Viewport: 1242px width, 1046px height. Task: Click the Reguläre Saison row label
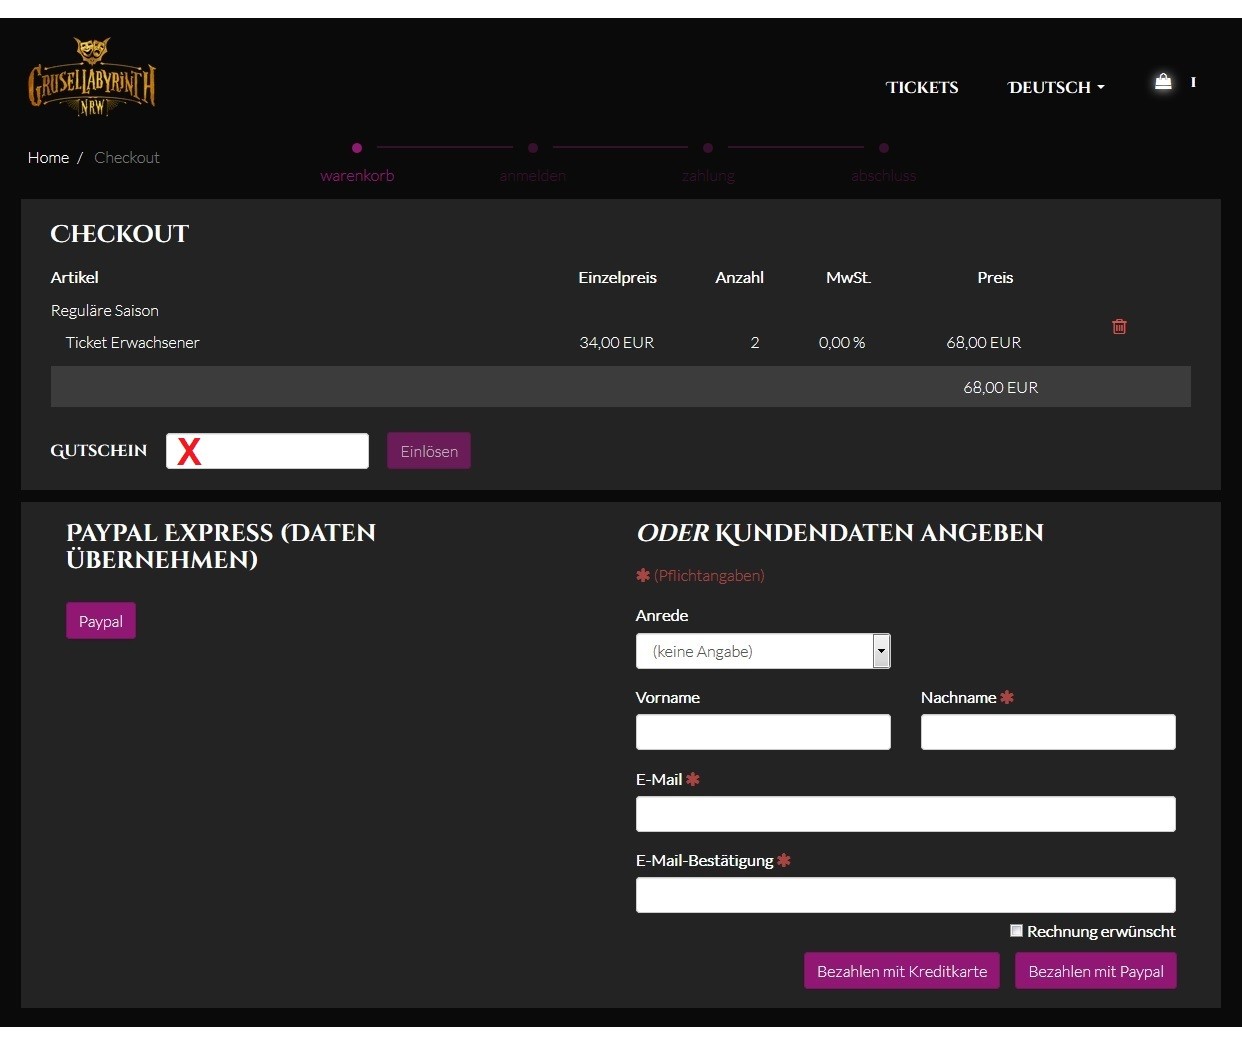point(105,310)
